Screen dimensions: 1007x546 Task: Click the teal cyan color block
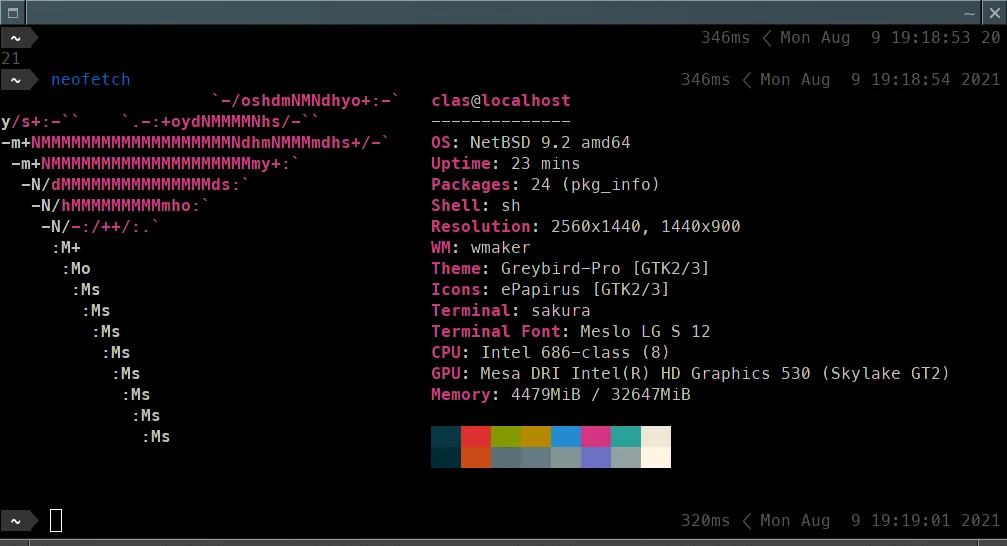626,436
